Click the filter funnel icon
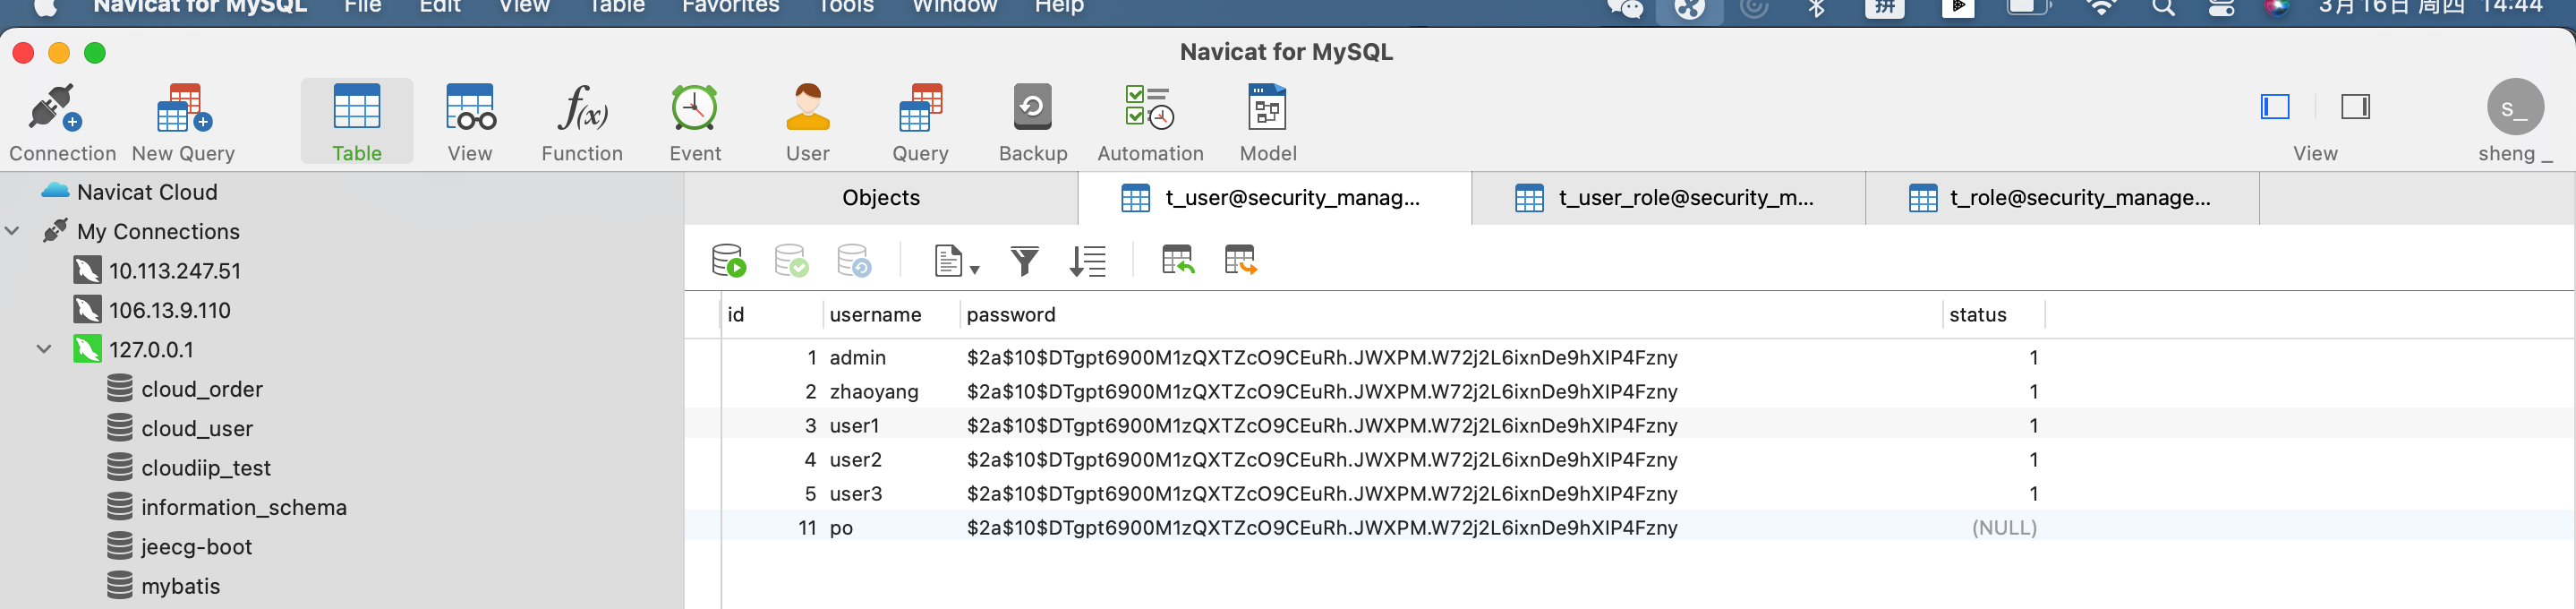 (x=1024, y=261)
